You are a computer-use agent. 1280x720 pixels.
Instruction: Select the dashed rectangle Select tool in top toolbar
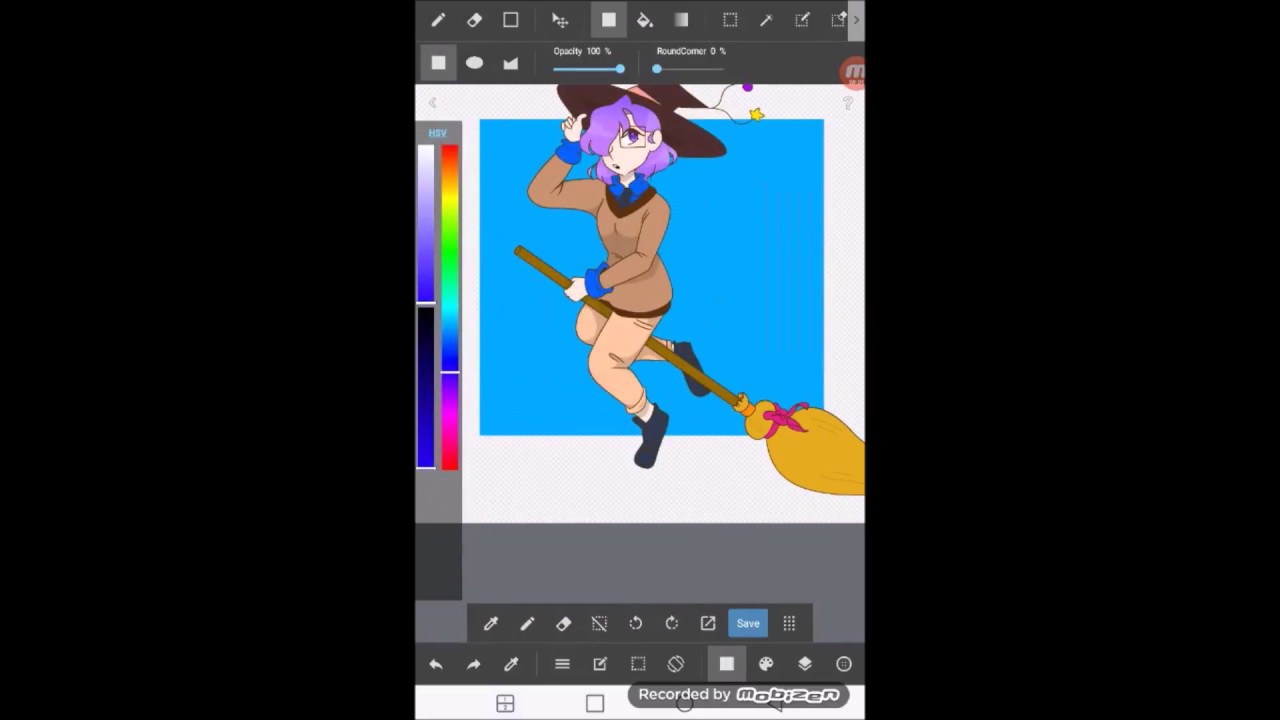tap(730, 20)
